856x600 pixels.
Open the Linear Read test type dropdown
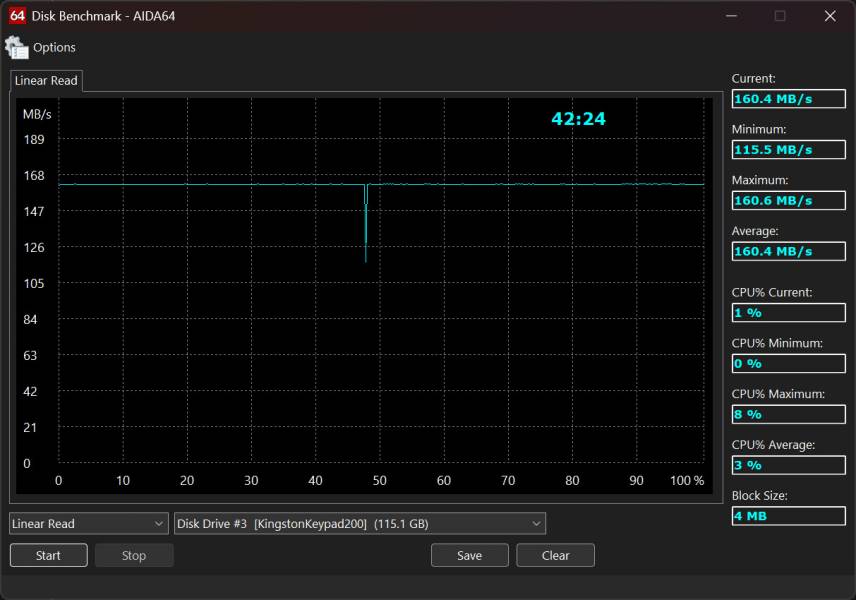[88, 524]
